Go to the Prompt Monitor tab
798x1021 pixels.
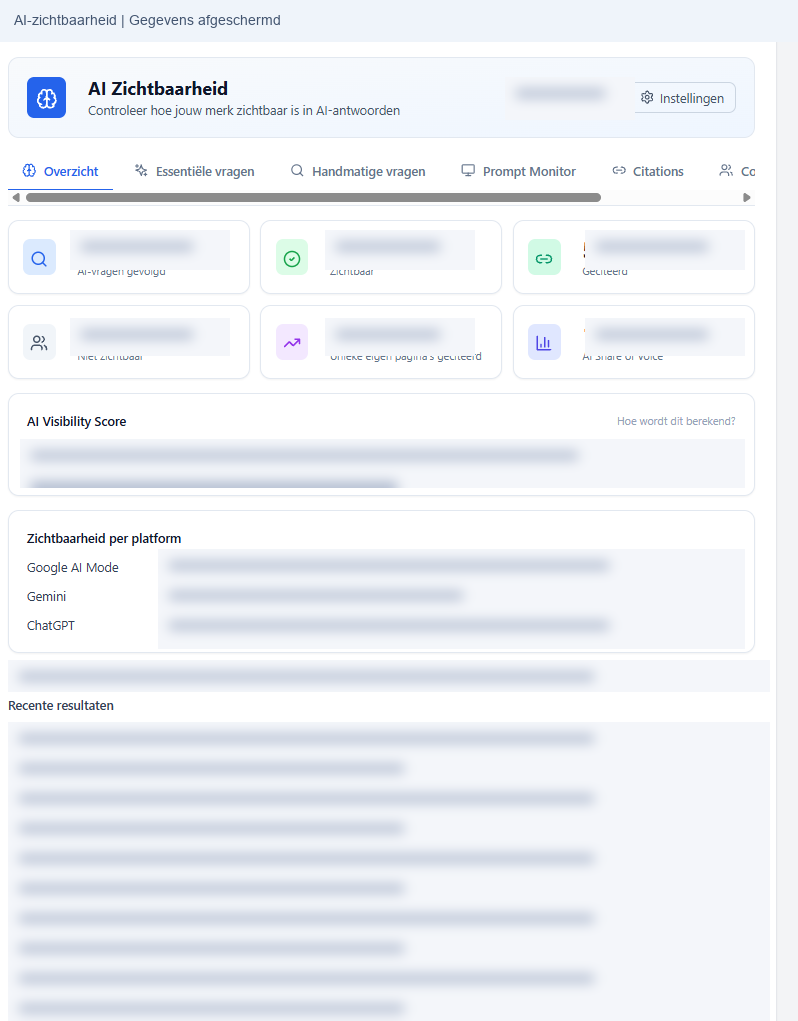tap(519, 171)
